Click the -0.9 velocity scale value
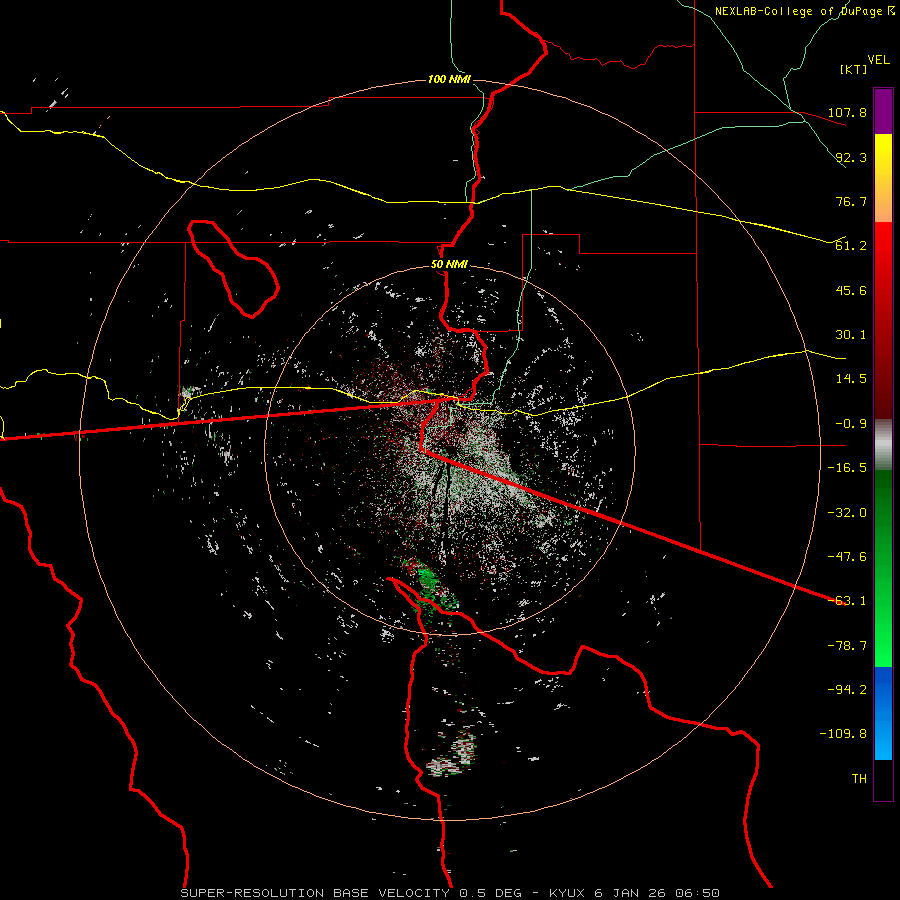 851,424
